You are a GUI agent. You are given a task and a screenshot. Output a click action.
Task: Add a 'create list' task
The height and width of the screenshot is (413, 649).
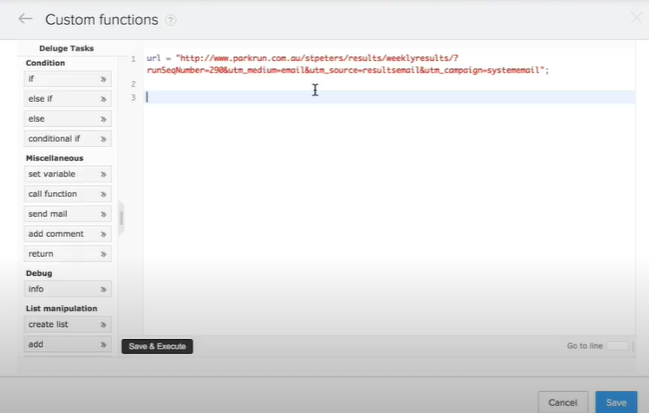[x=67, y=324]
